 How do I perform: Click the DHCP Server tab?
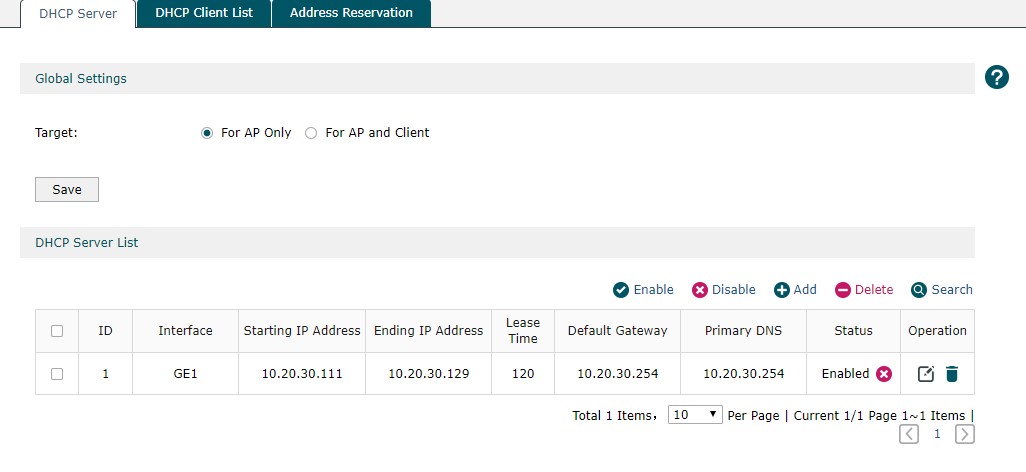(78, 14)
